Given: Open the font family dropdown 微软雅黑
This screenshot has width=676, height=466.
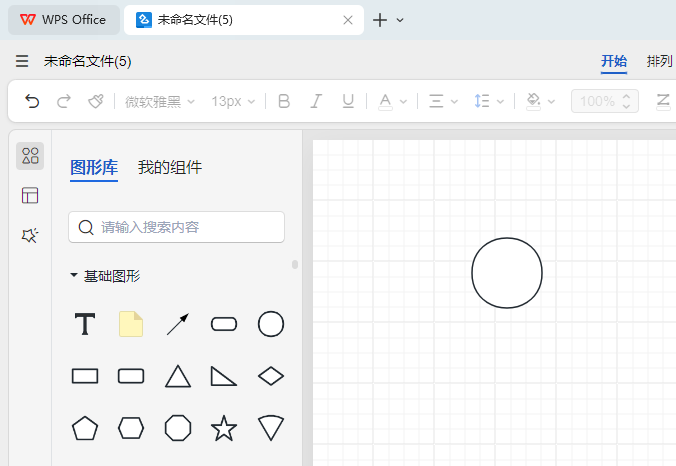Looking at the screenshot, I should coord(160,102).
